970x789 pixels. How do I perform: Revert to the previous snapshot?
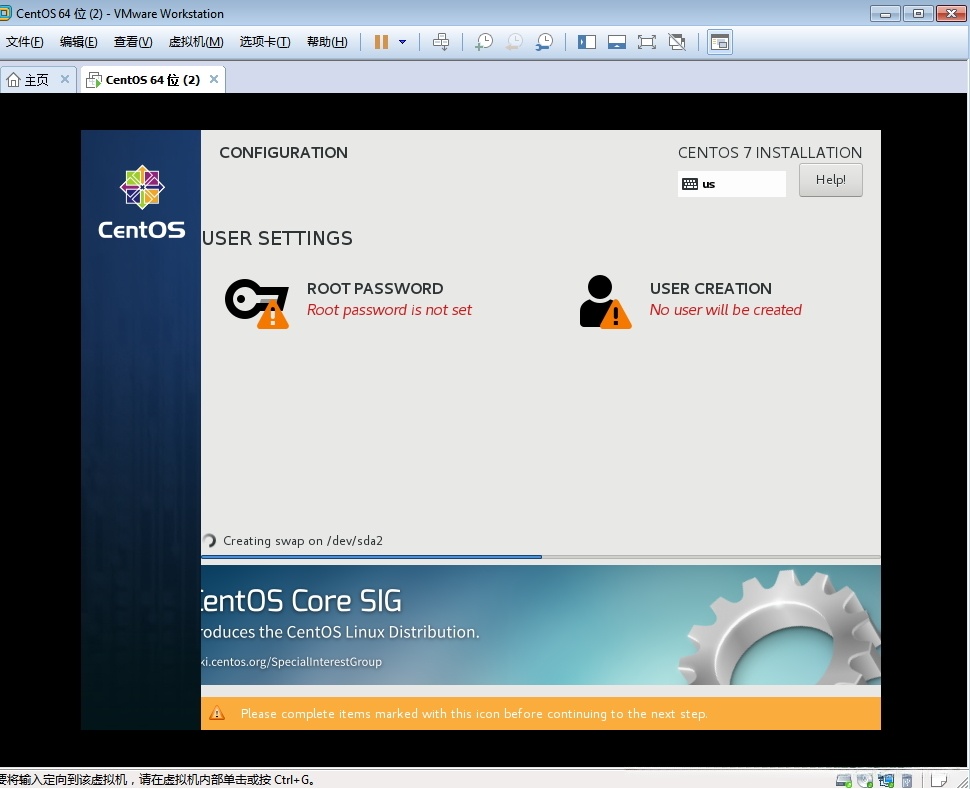click(514, 42)
